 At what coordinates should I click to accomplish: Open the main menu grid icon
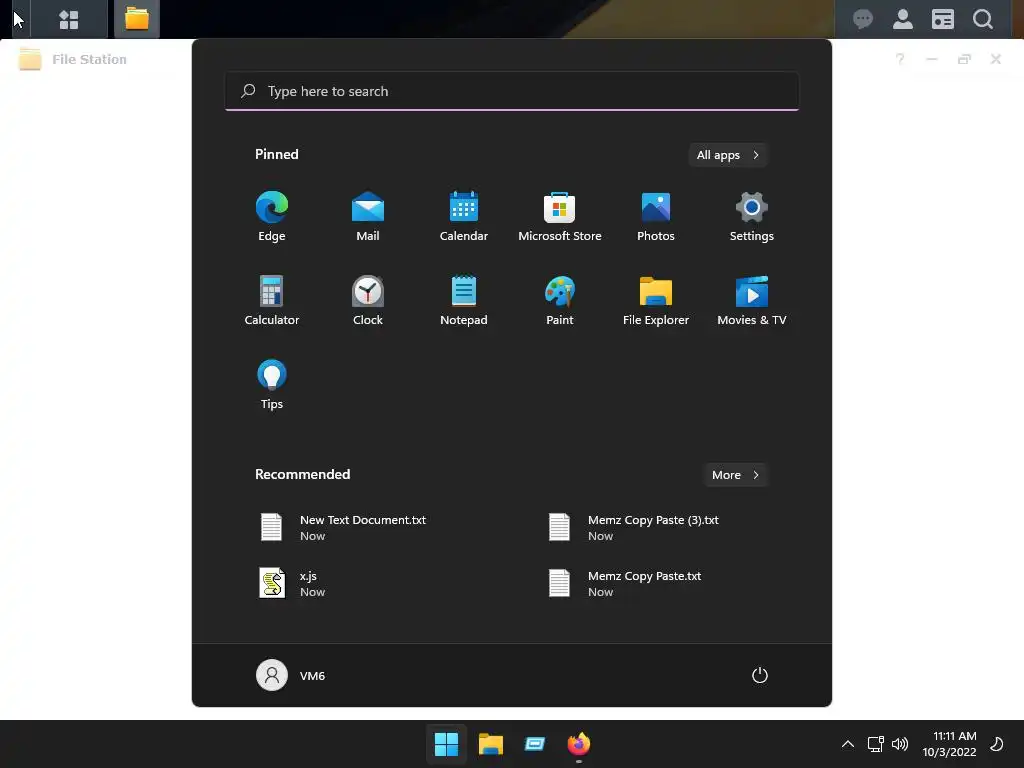tap(69, 20)
